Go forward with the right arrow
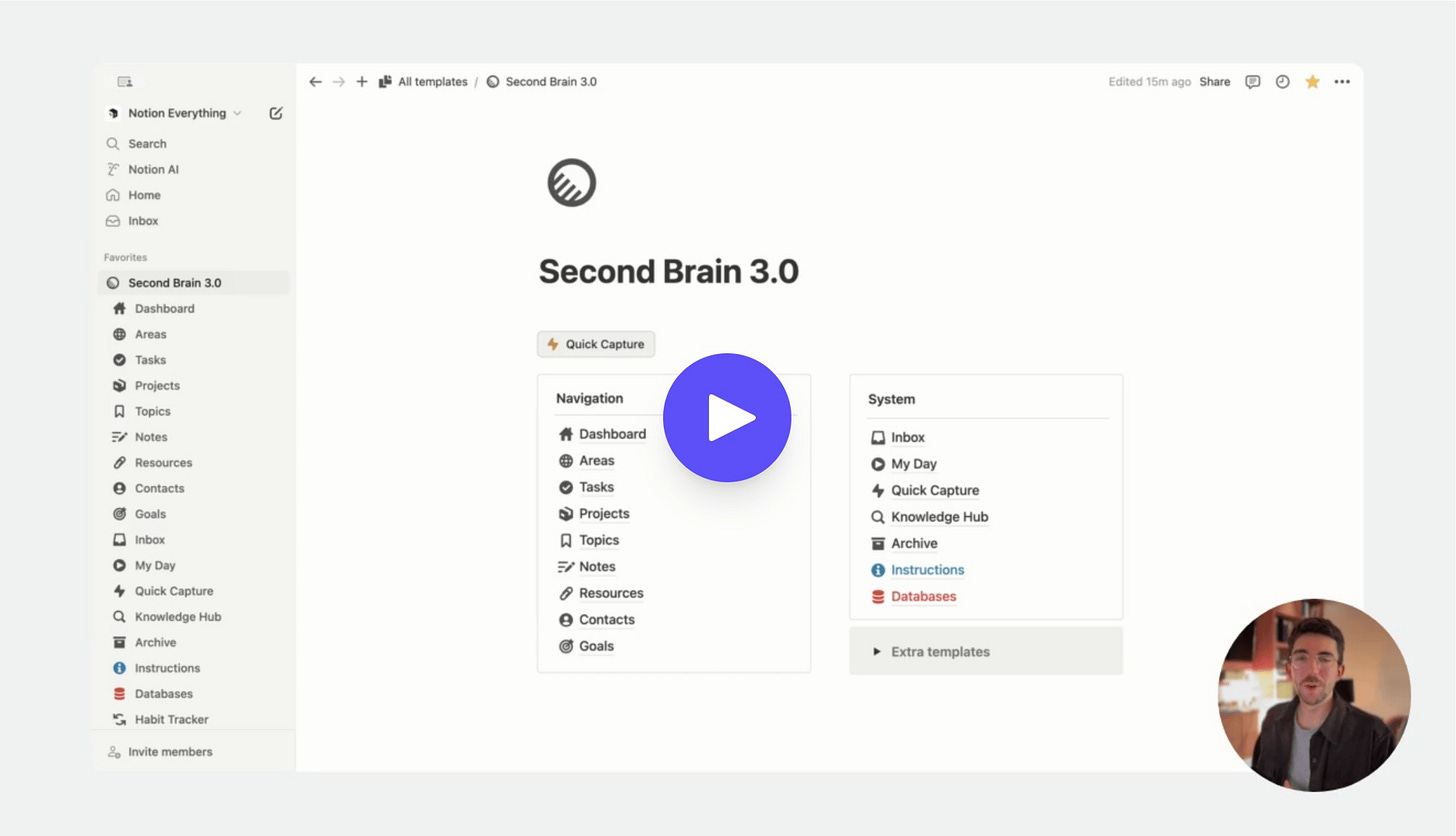Screen dimensions: 1456x836 [x=339, y=82]
